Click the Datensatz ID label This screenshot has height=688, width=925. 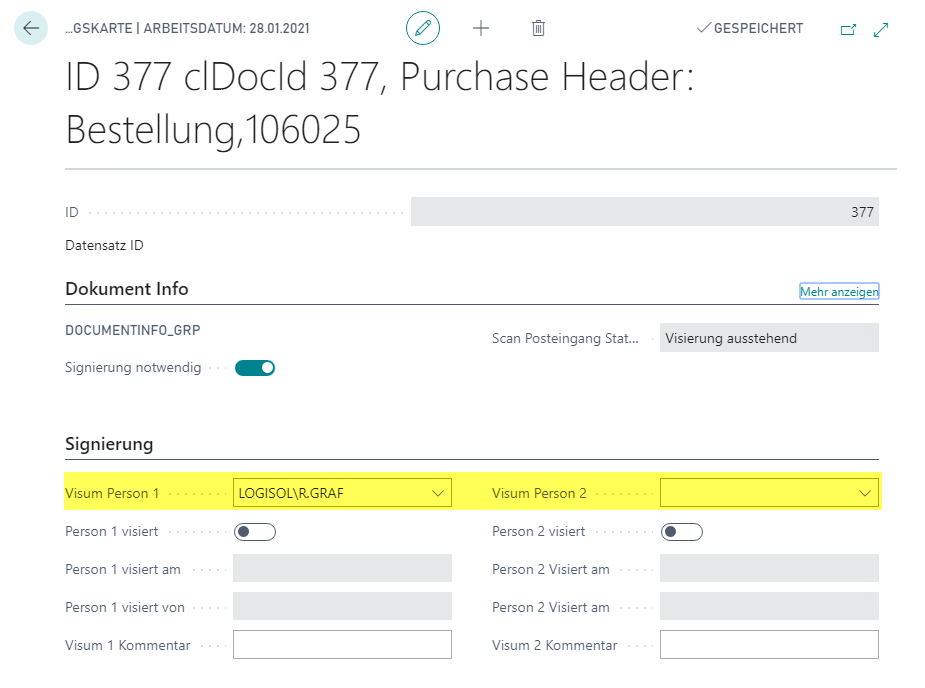coord(104,245)
